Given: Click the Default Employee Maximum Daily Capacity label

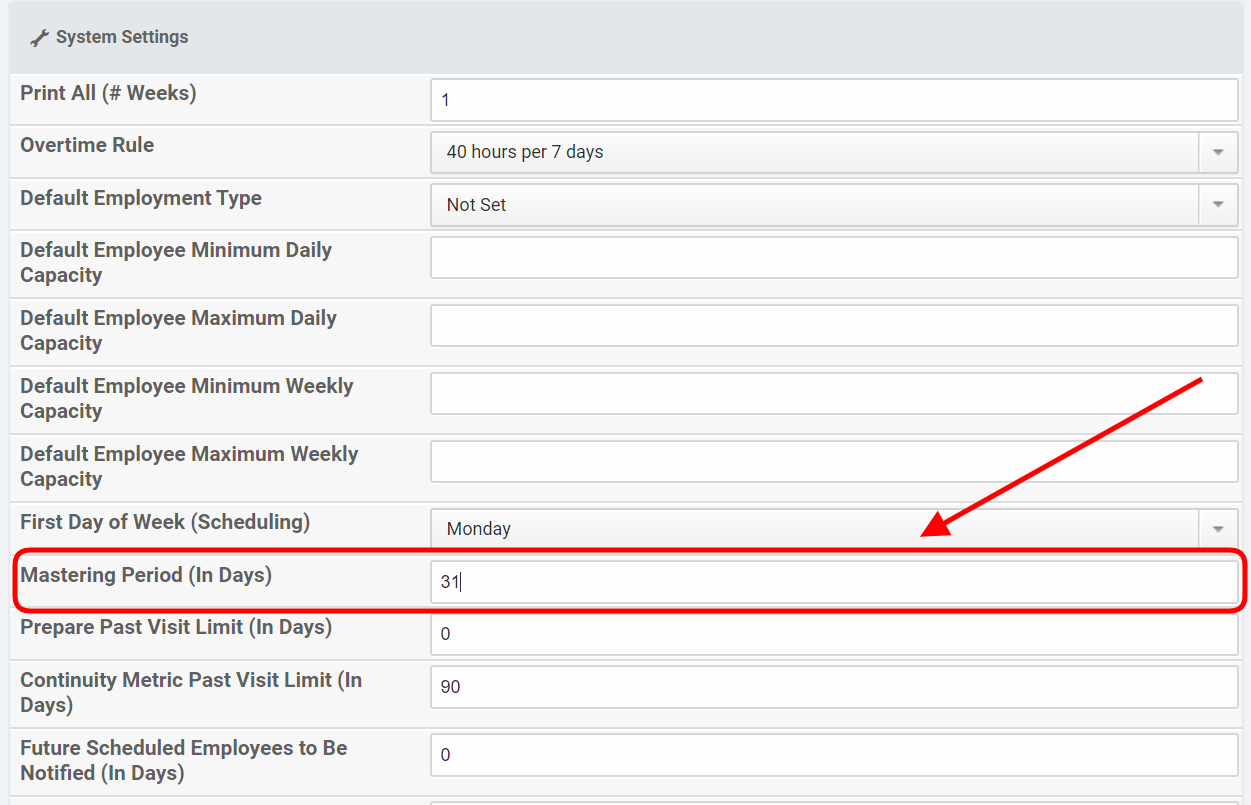Looking at the screenshot, I should click(179, 330).
